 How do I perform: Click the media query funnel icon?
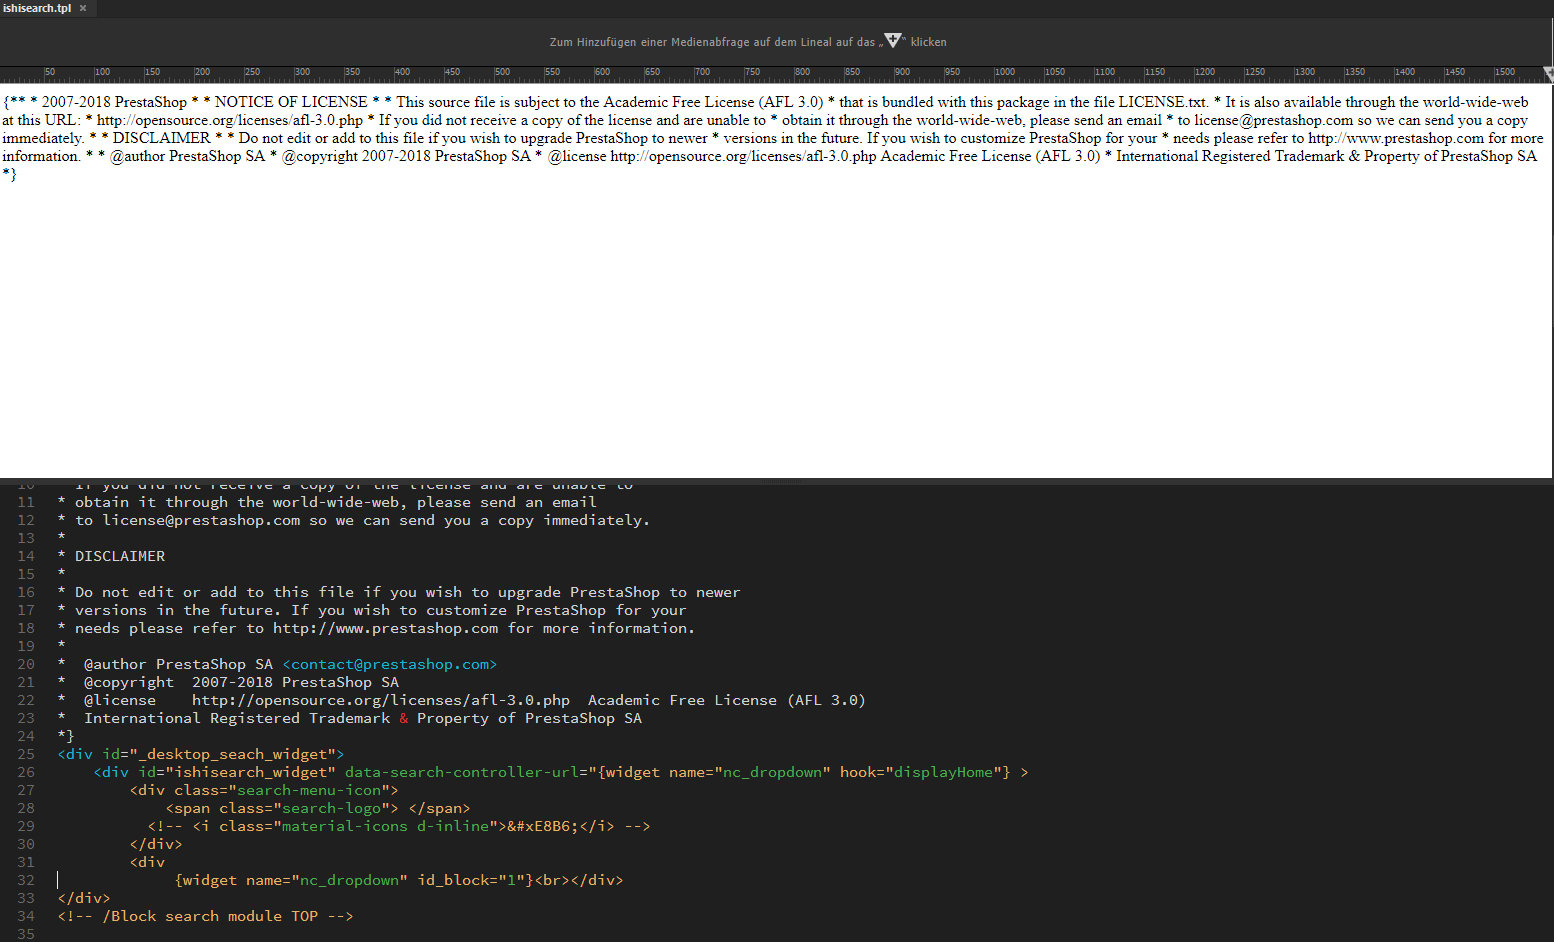click(893, 41)
